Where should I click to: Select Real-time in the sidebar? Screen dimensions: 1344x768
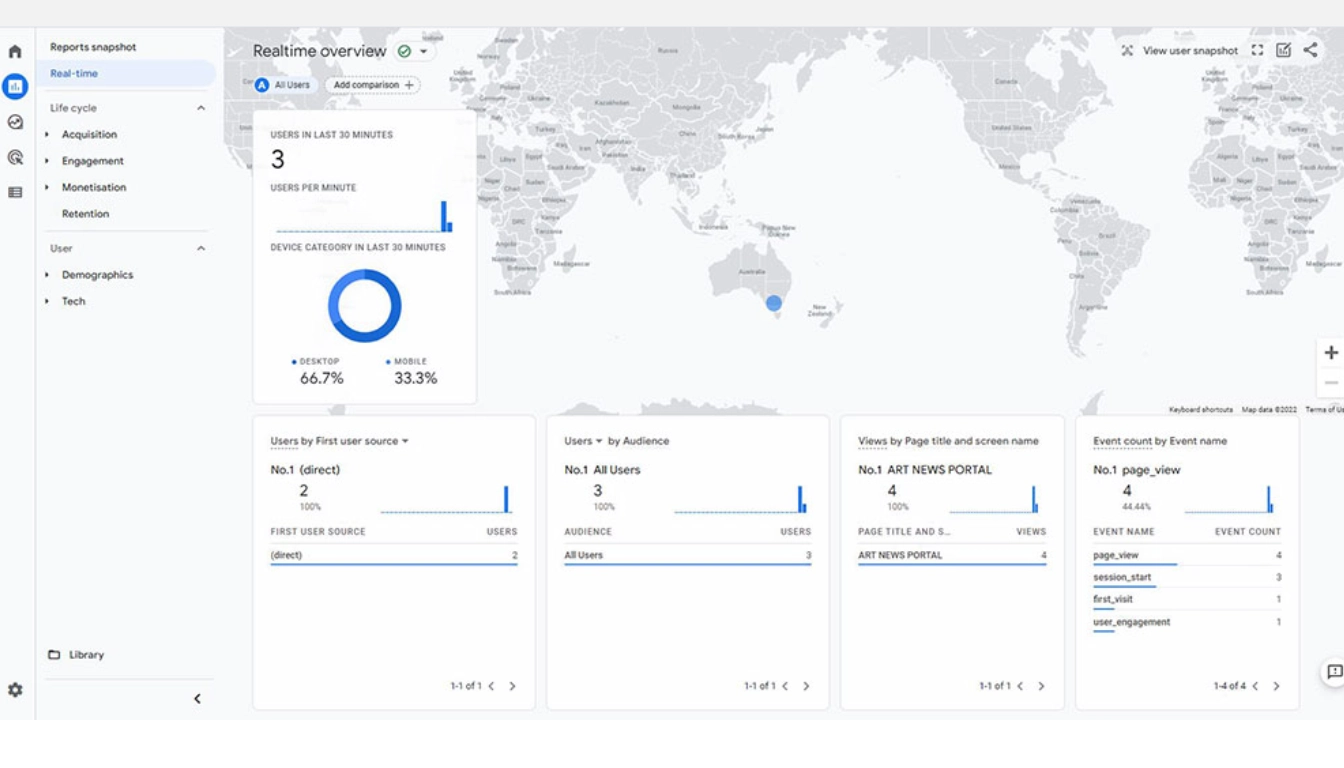click(126, 73)
